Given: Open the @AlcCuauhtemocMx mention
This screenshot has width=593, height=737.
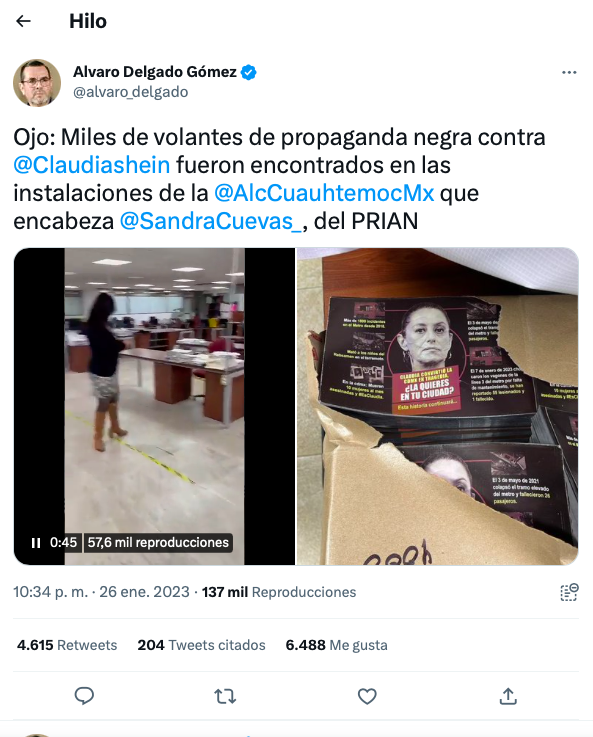Looking at the screenshot, I should tap(324, 193).
